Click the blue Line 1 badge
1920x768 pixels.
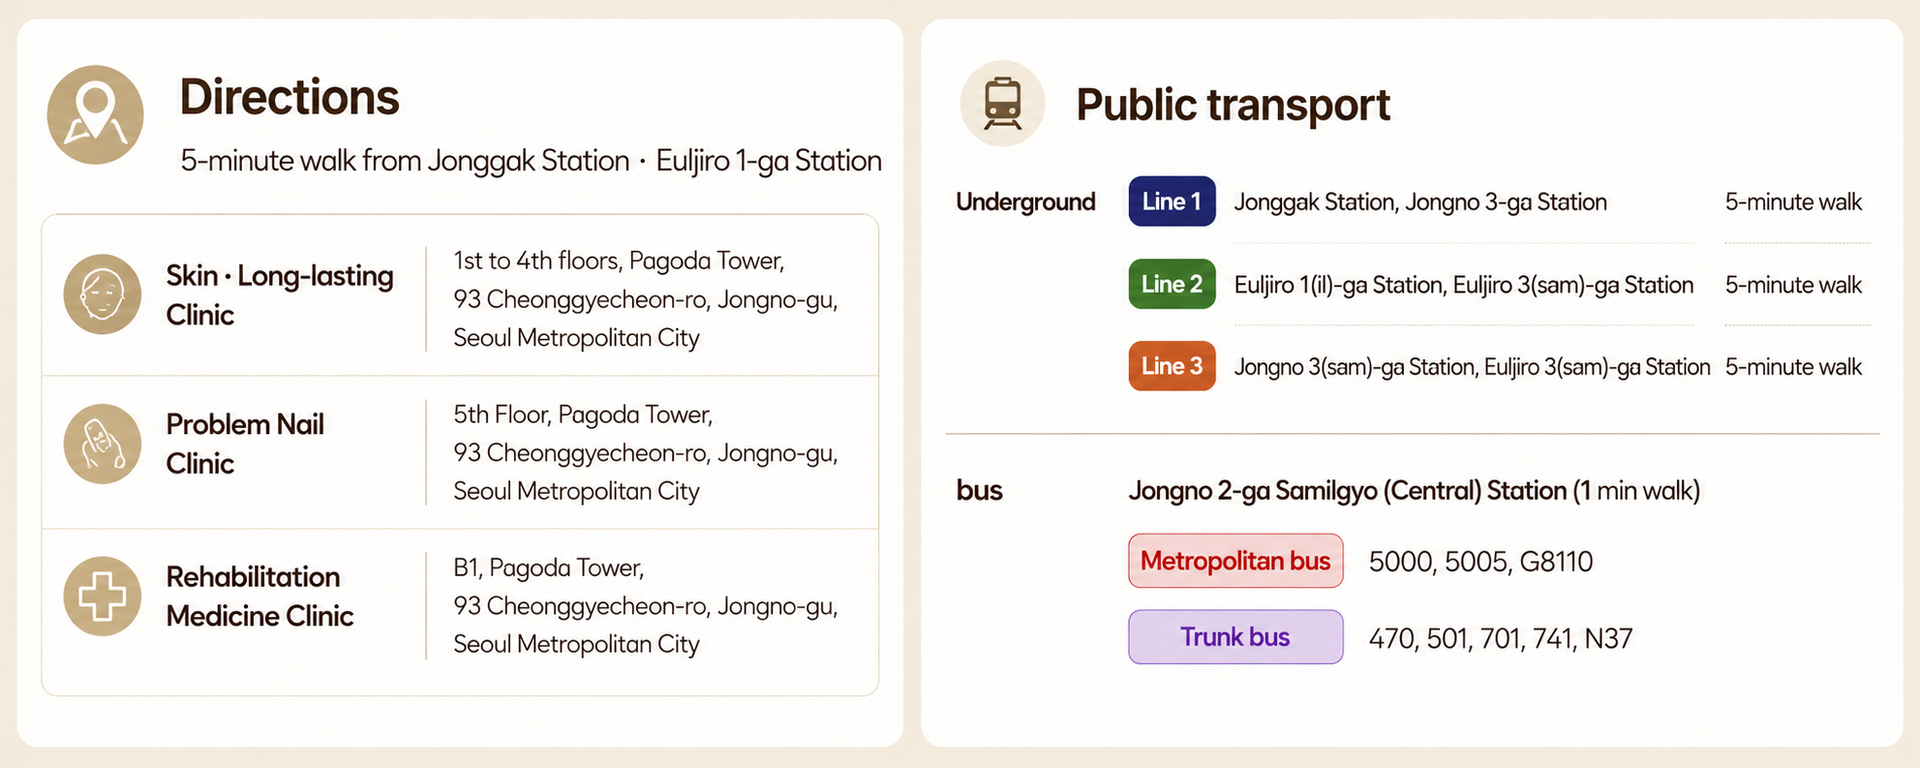[1172, 201]
